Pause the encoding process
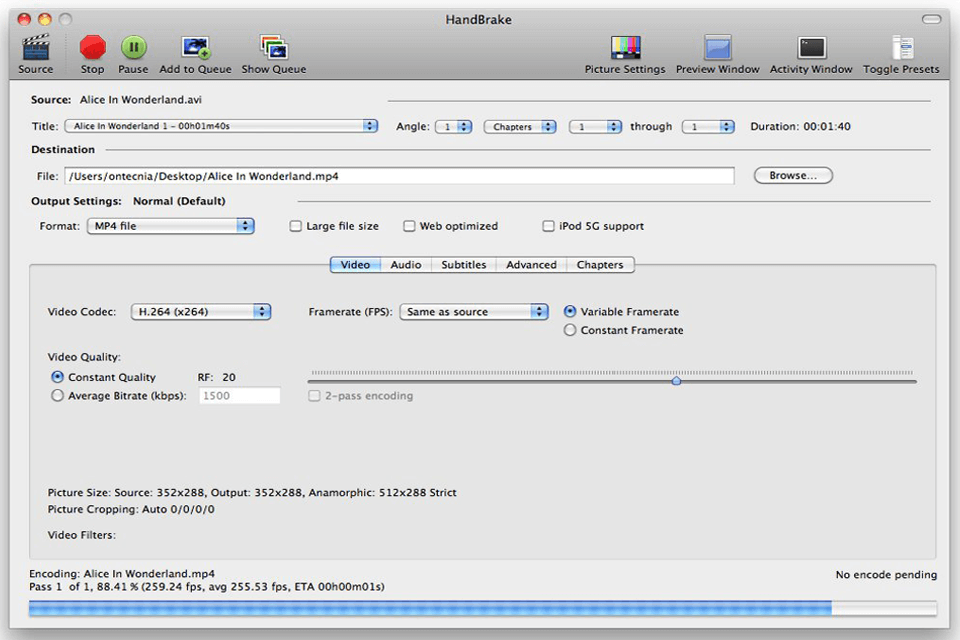Image resolution: width=960 pixels, height=640 pixels. point(133,47)
